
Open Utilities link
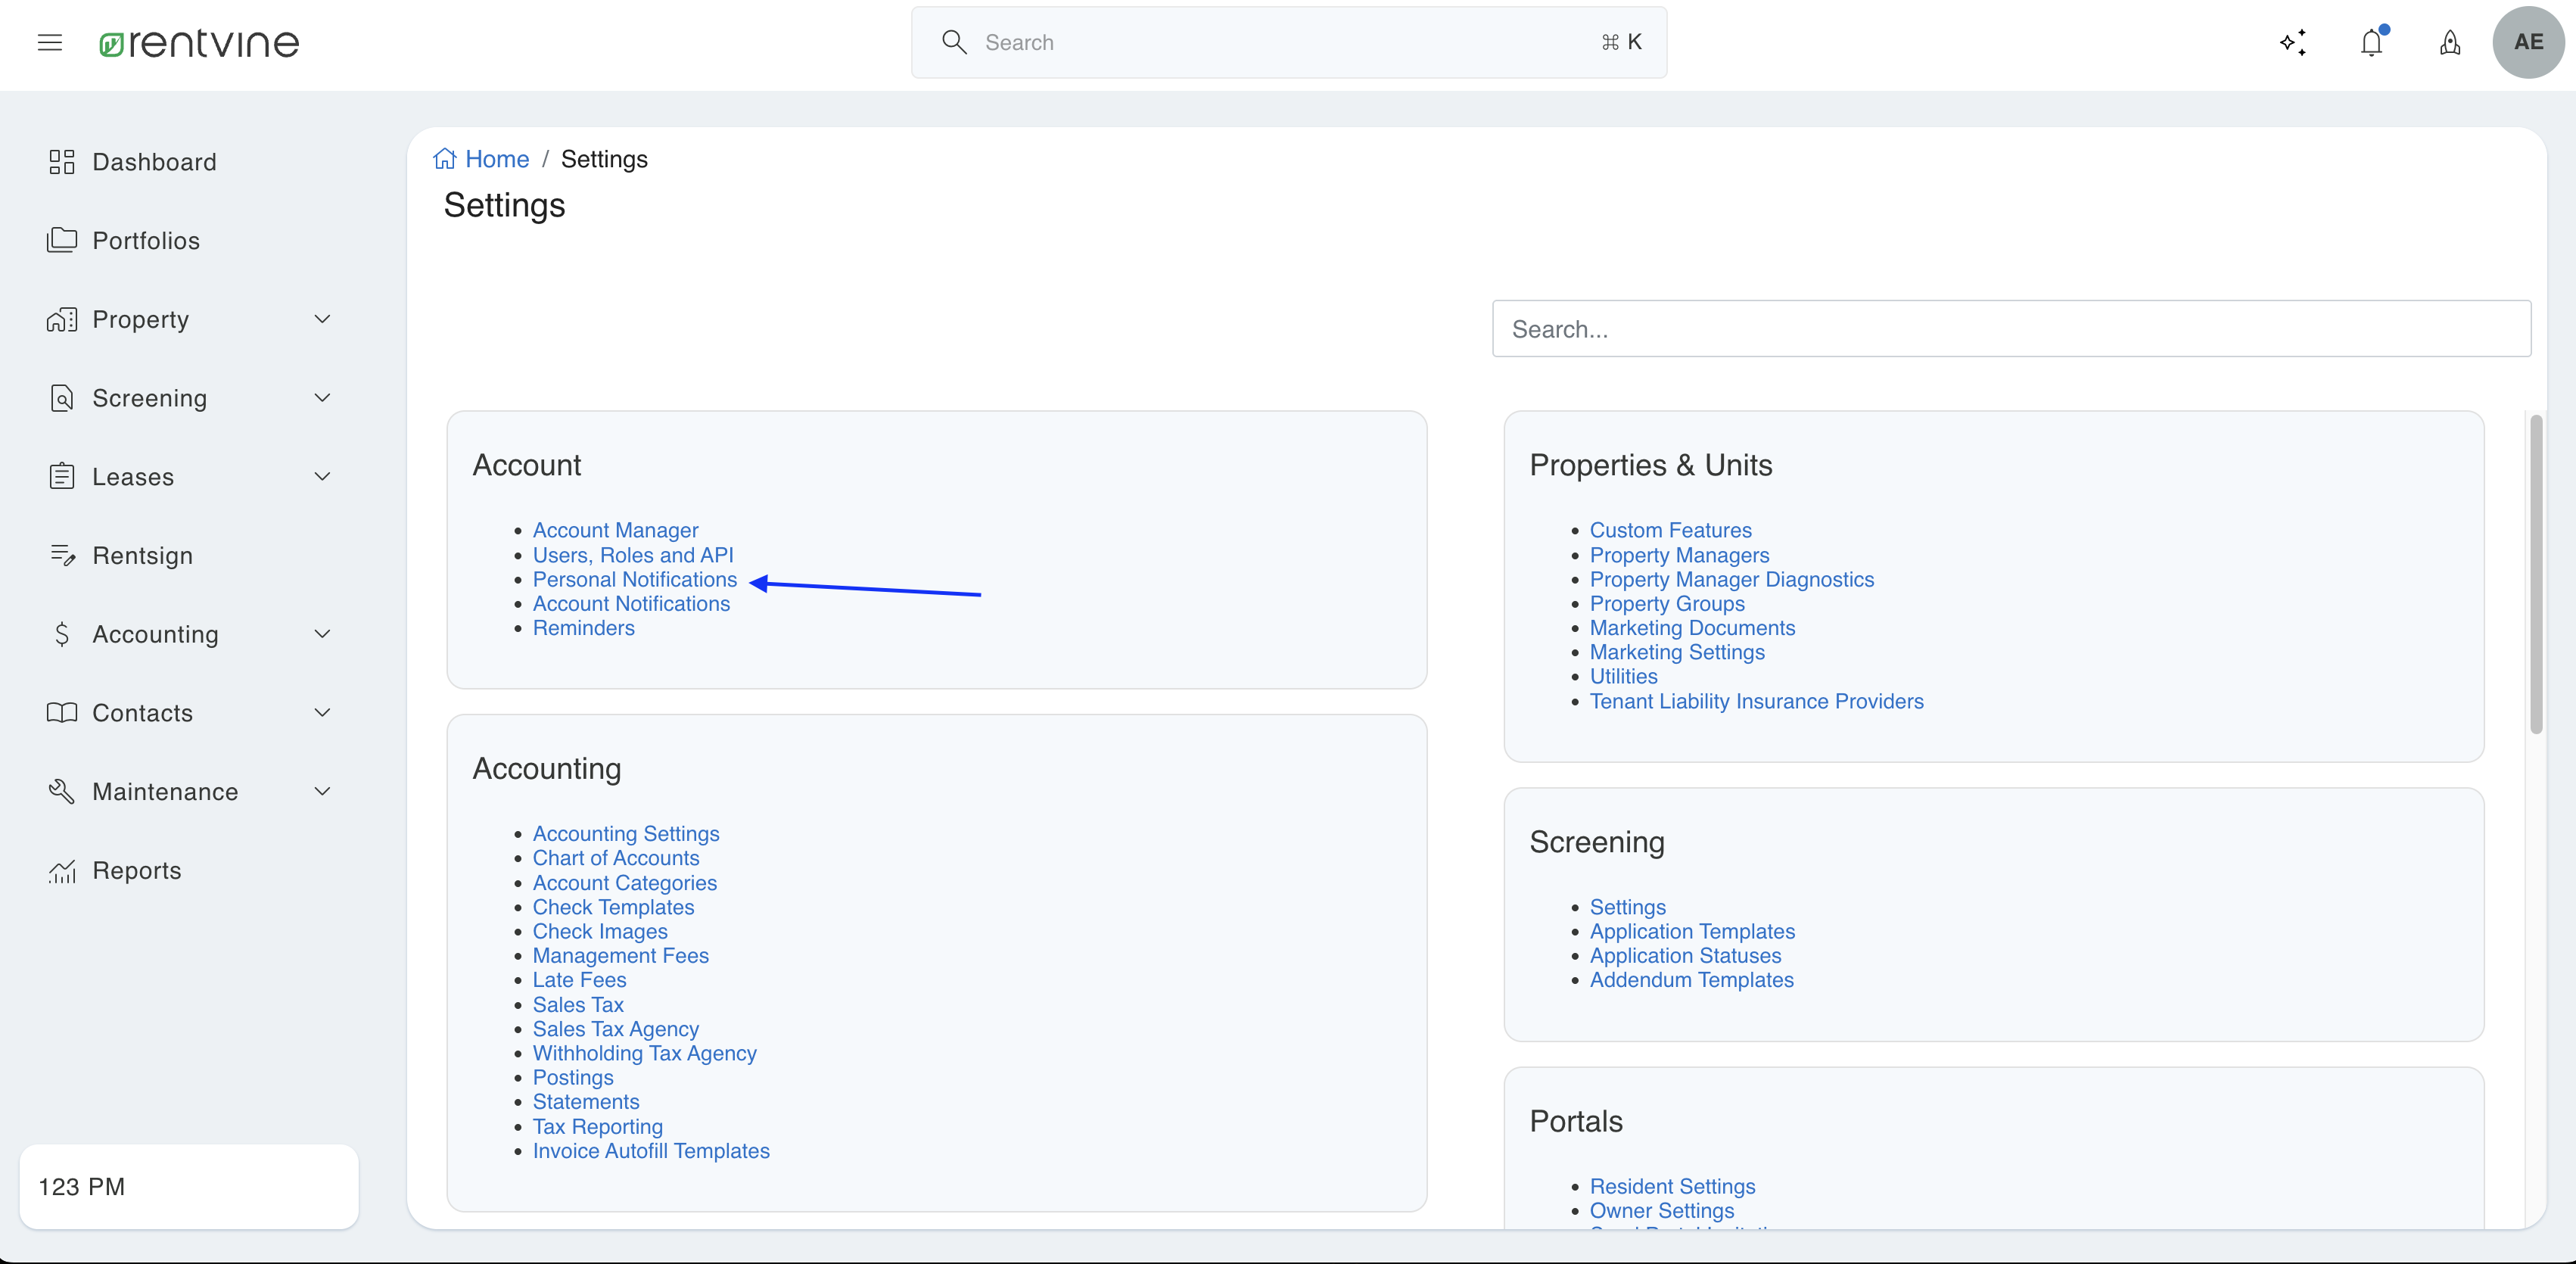(1623, 676)
